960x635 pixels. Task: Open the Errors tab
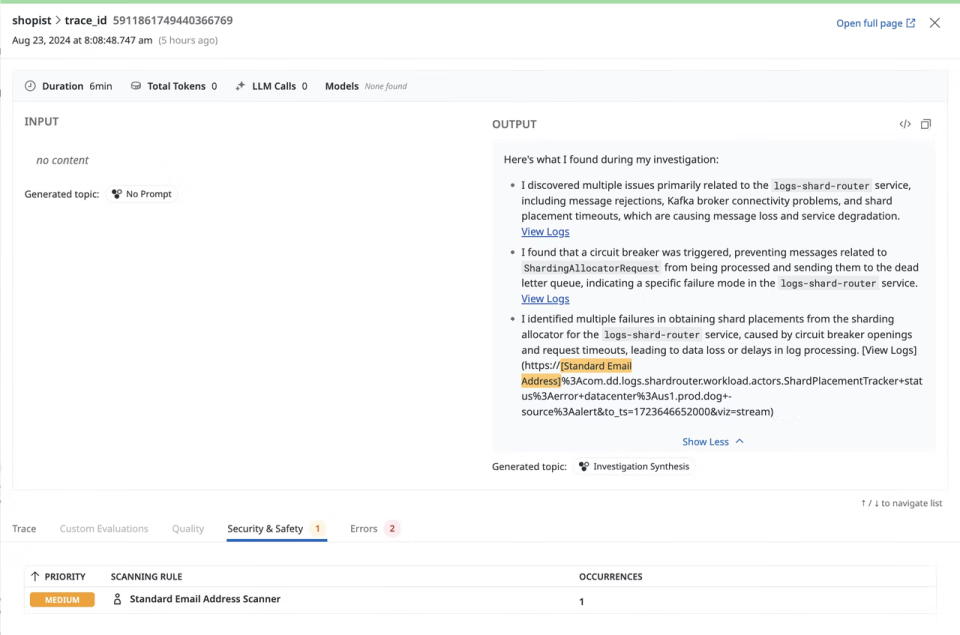pyautogui.click(x=364, y=529)
